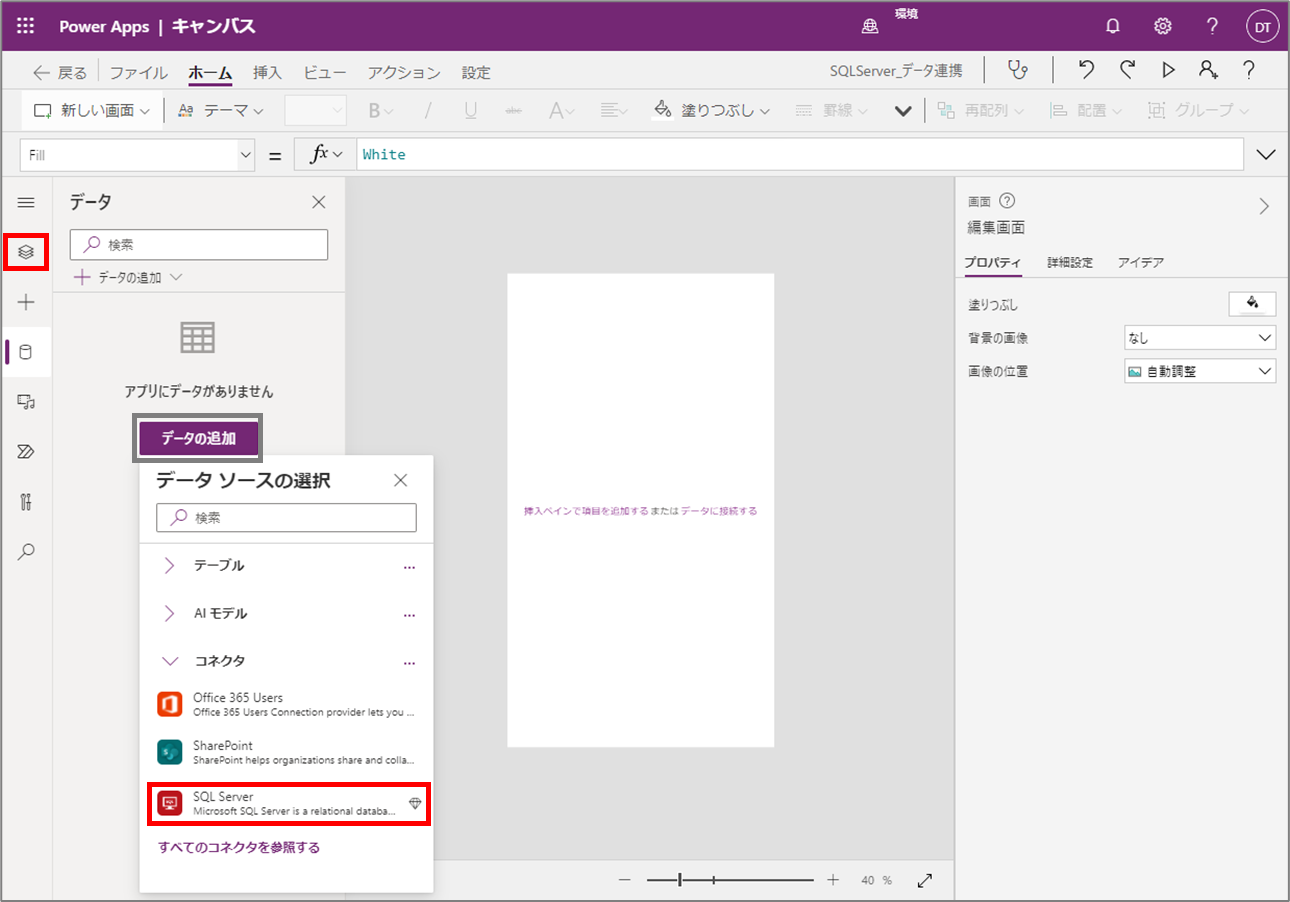Click すべてのコネクタを参照する link
The image size is (1290, 902).
(x=239, y=848)
